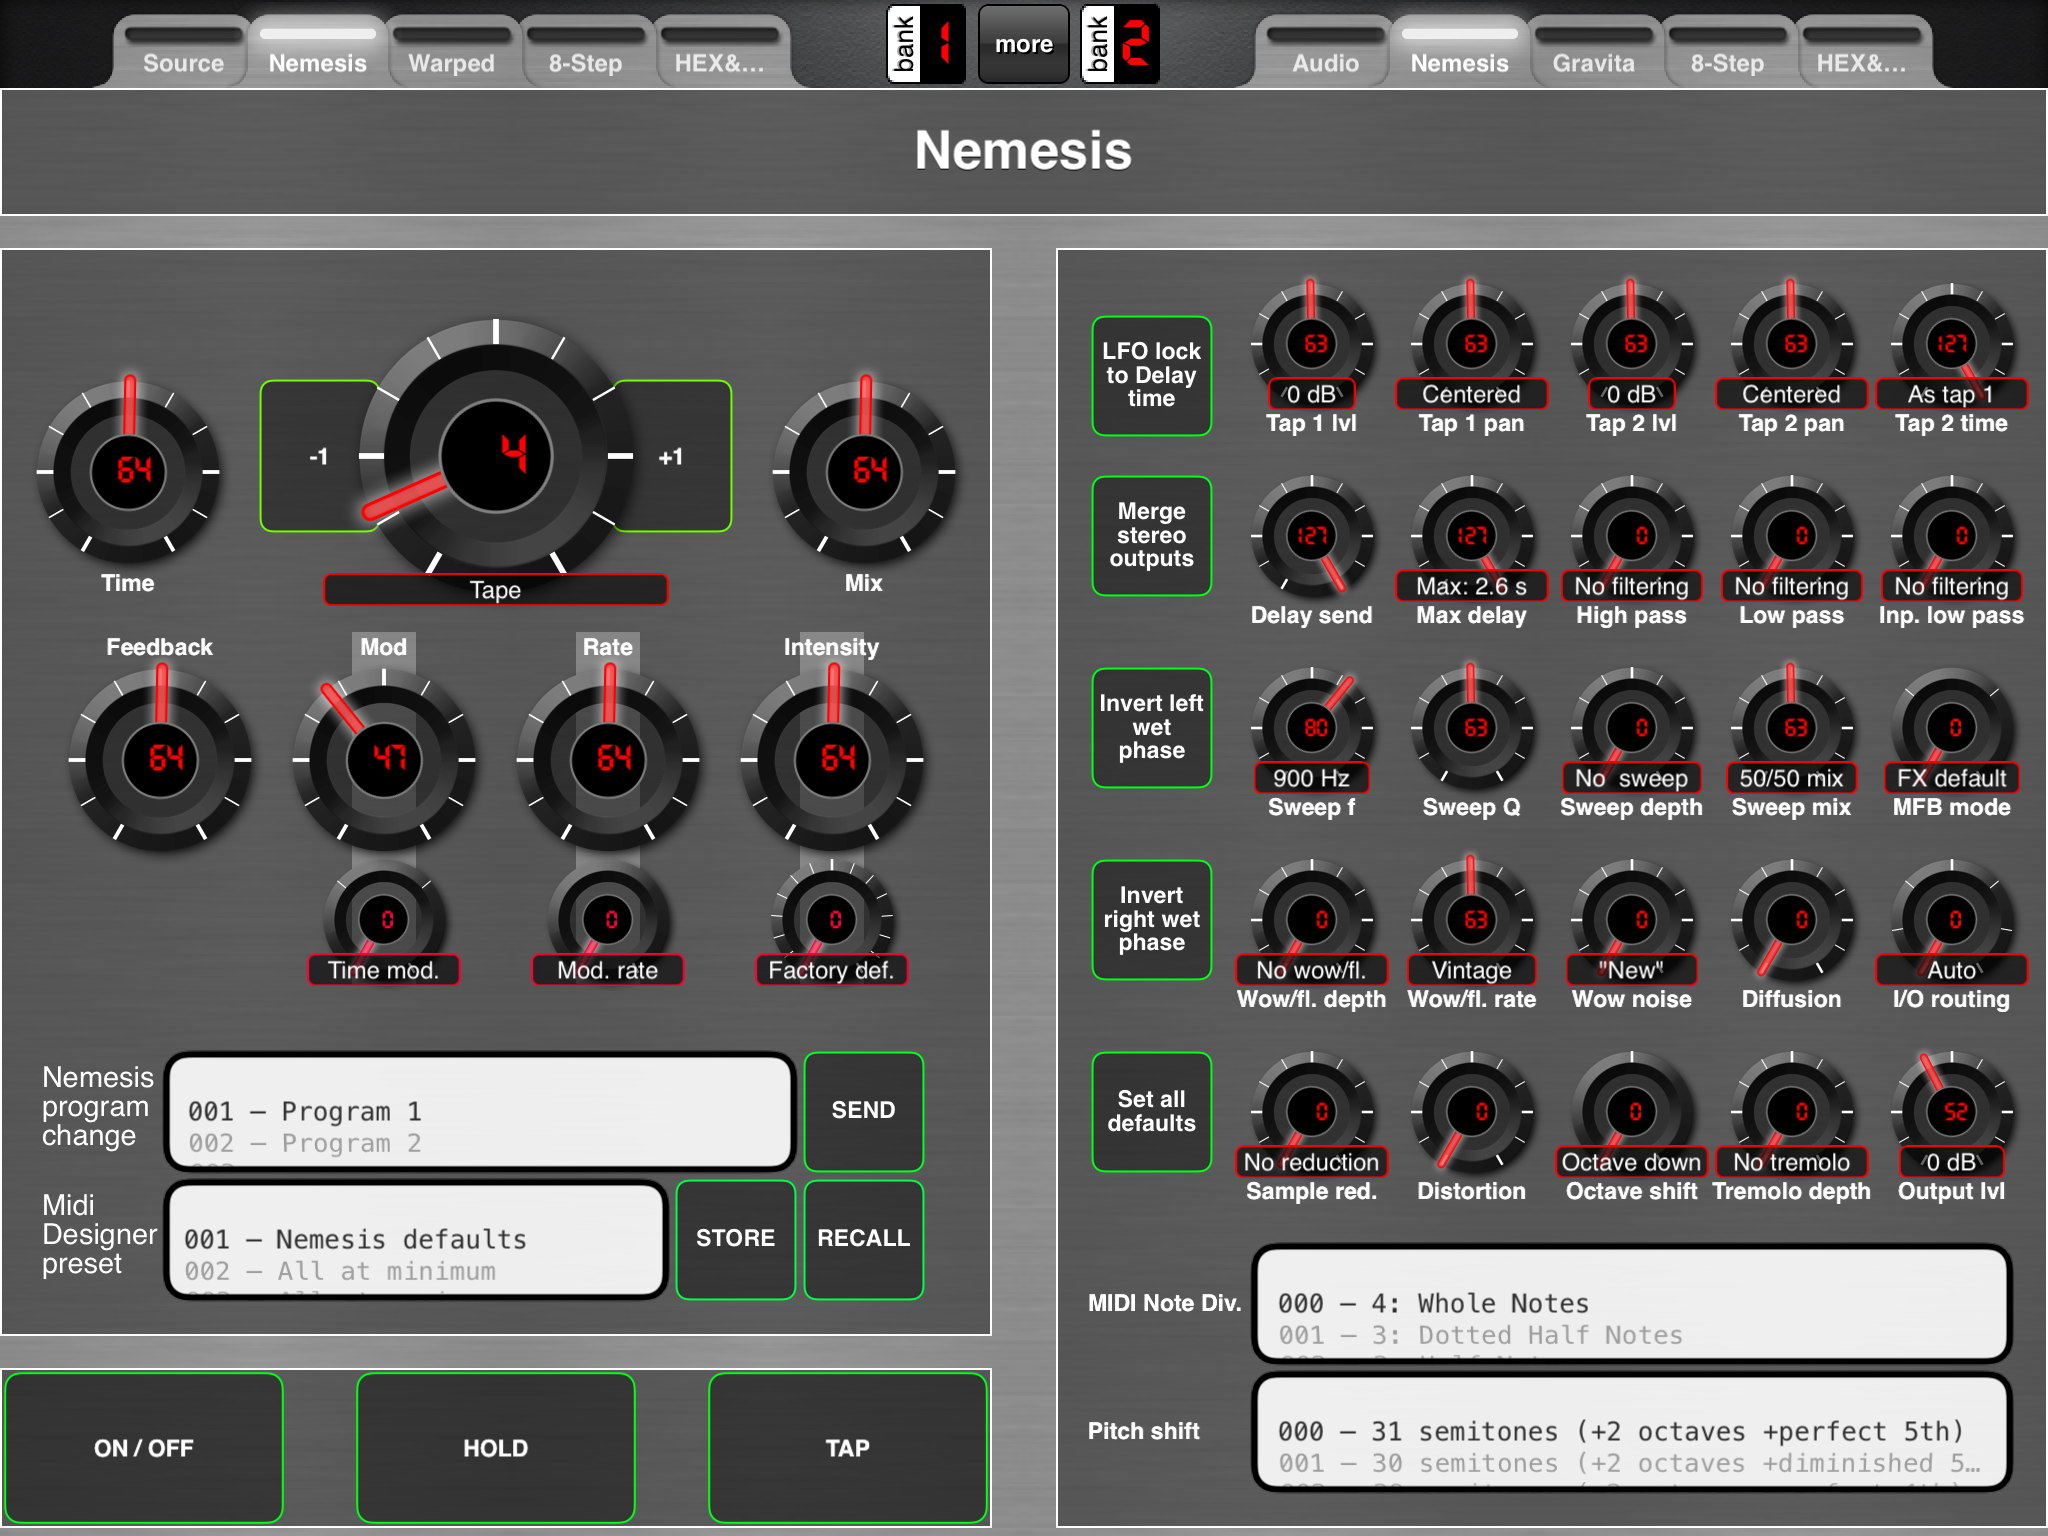This screenshot has height=1536, width=2048.
Task: Switch to the Warped tab
Action: (451, 52)
